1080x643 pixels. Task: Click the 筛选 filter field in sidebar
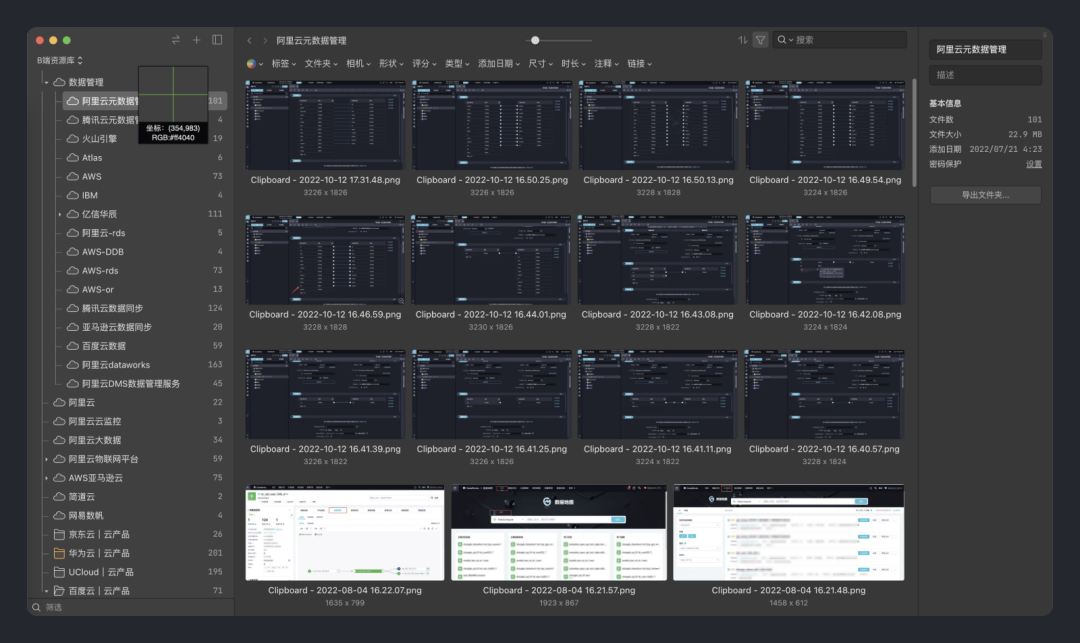[131, 607]
